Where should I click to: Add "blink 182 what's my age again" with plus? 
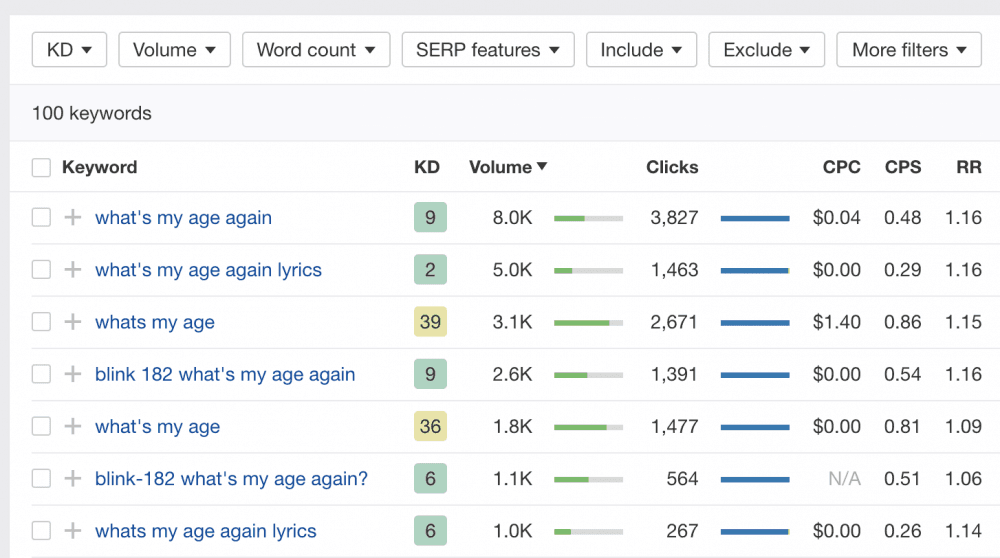(x=73, y=374)
